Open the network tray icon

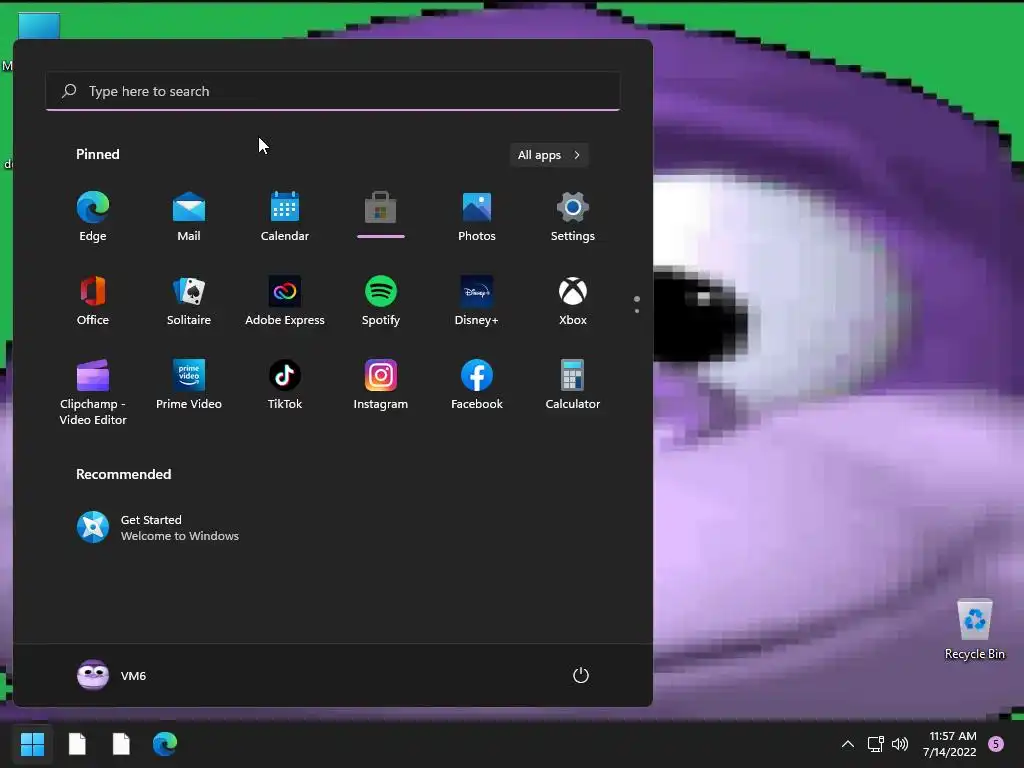(875, 744)
